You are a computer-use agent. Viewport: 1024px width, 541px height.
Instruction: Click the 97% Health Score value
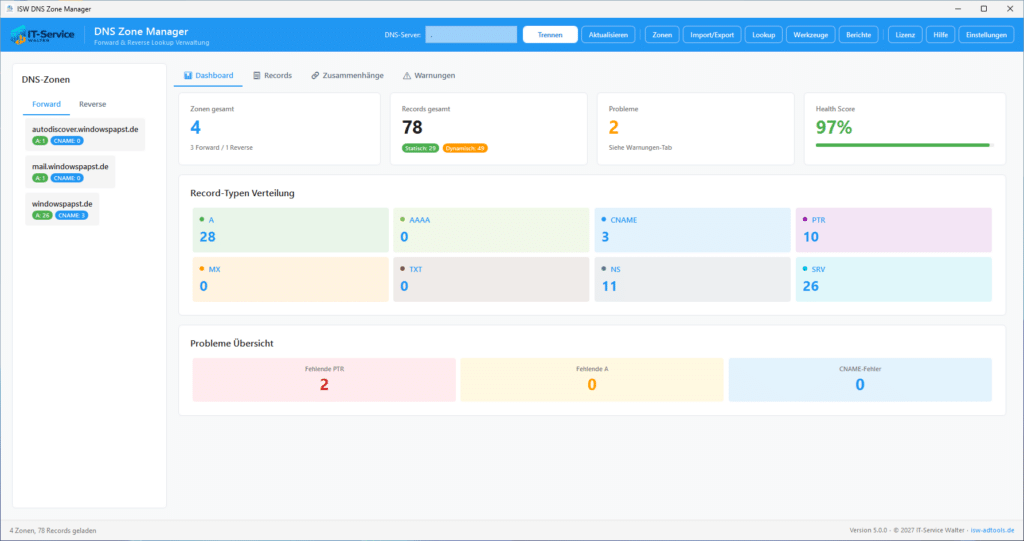834,127
